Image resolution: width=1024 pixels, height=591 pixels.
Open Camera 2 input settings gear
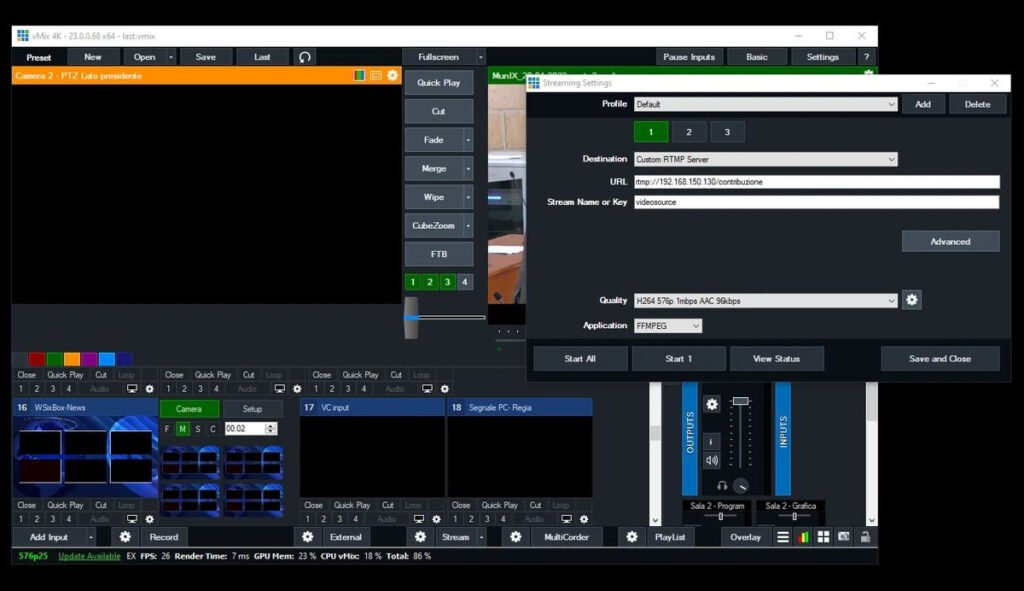pos(392,76)
